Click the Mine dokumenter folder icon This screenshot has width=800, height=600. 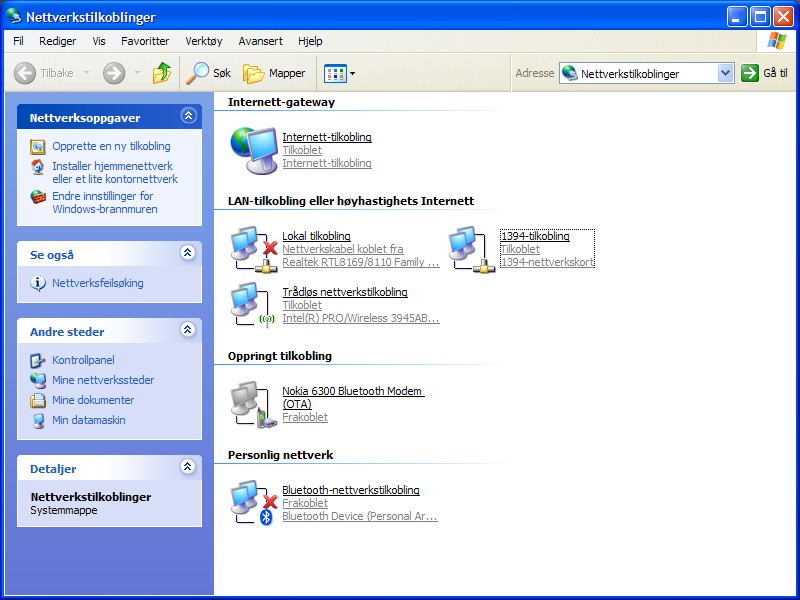[38, 400]
